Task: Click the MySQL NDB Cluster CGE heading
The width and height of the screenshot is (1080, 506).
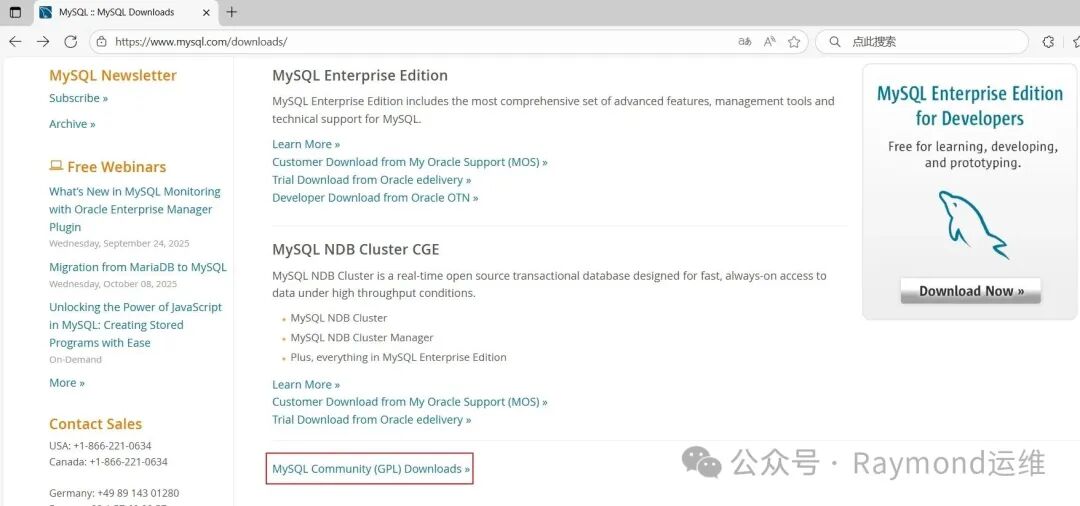Action: click(x=355, y=249)
